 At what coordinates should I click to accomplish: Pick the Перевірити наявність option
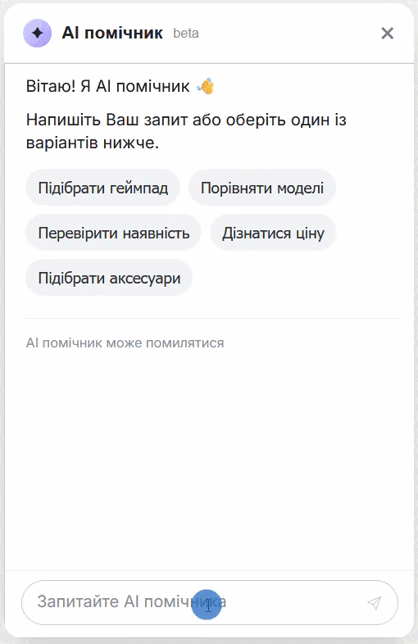click(113, 233)
